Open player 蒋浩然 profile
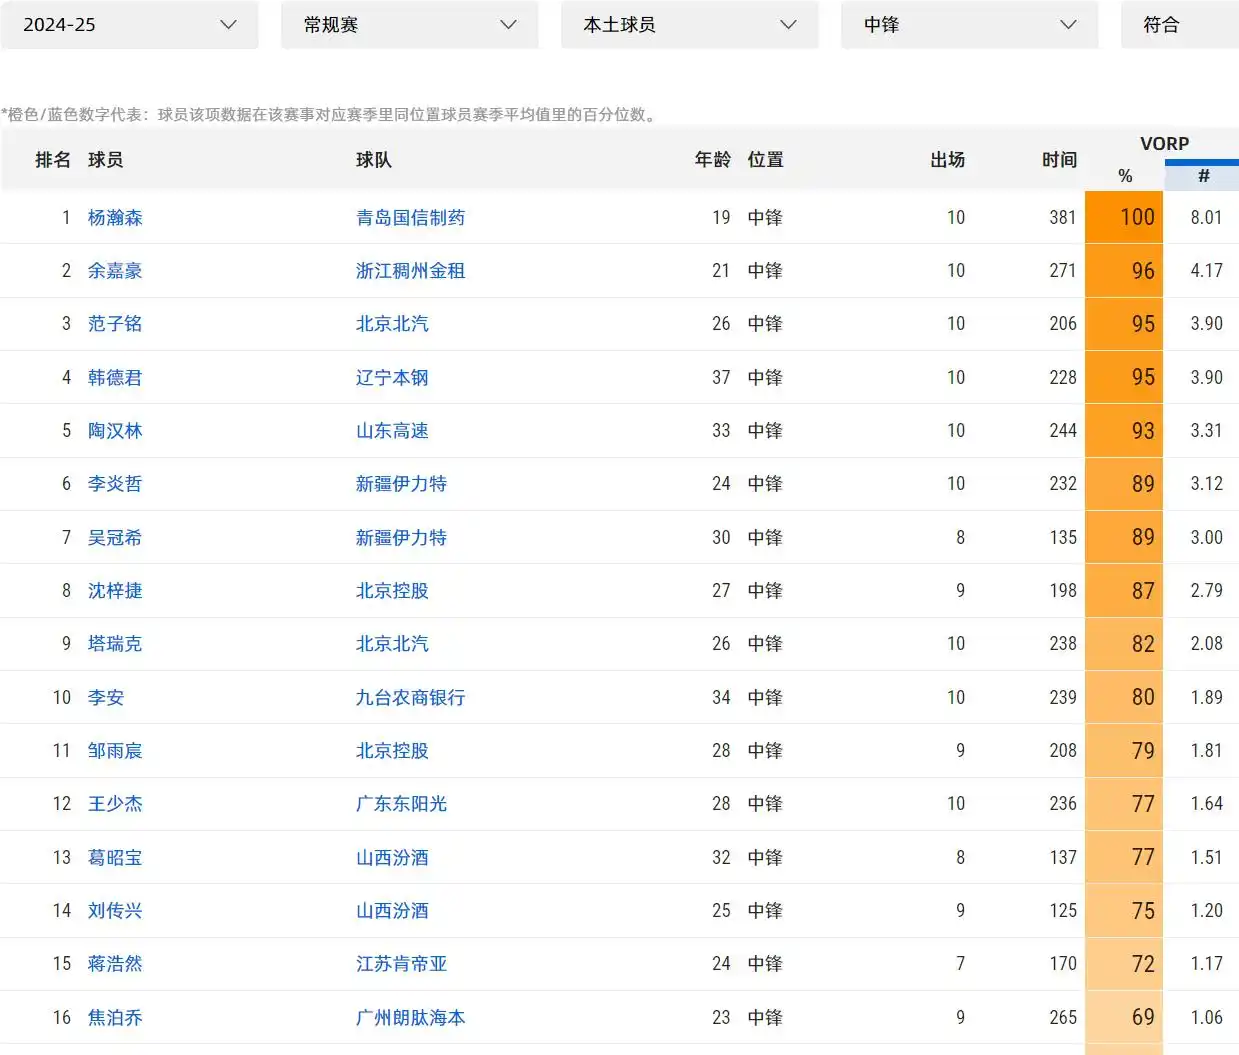Viewport: 1239px width, 1055px height. (x=115, y=964)
